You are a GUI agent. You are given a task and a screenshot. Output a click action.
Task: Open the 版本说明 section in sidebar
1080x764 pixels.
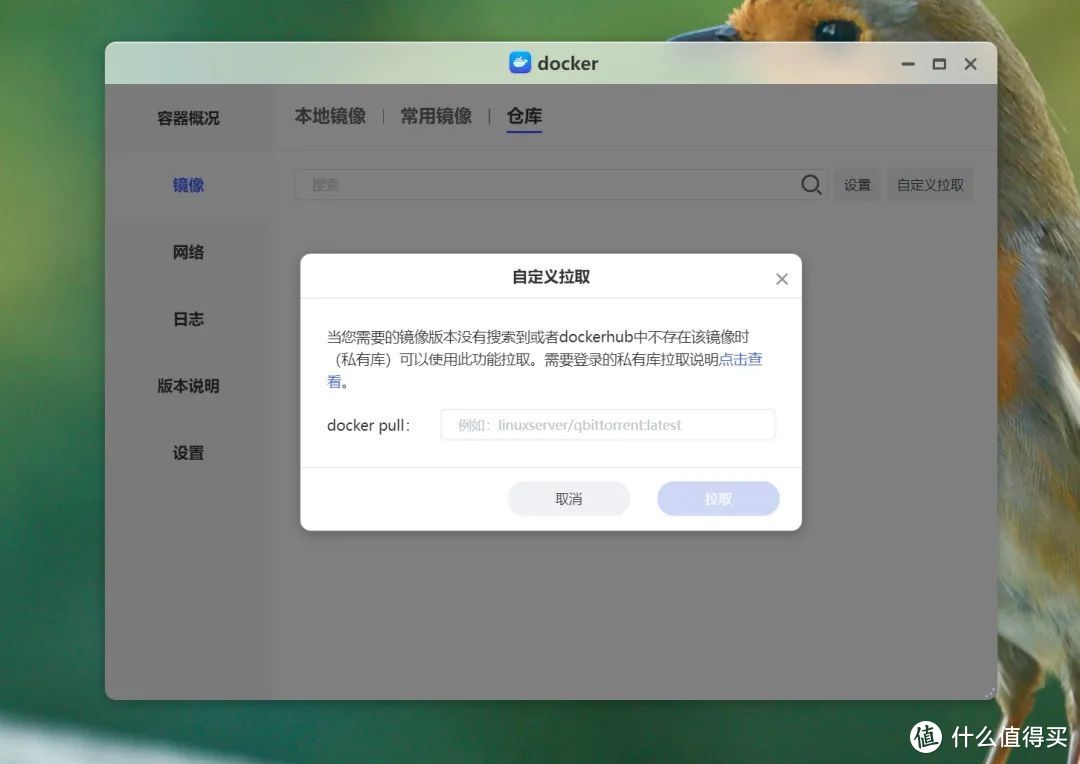(187, 386)
